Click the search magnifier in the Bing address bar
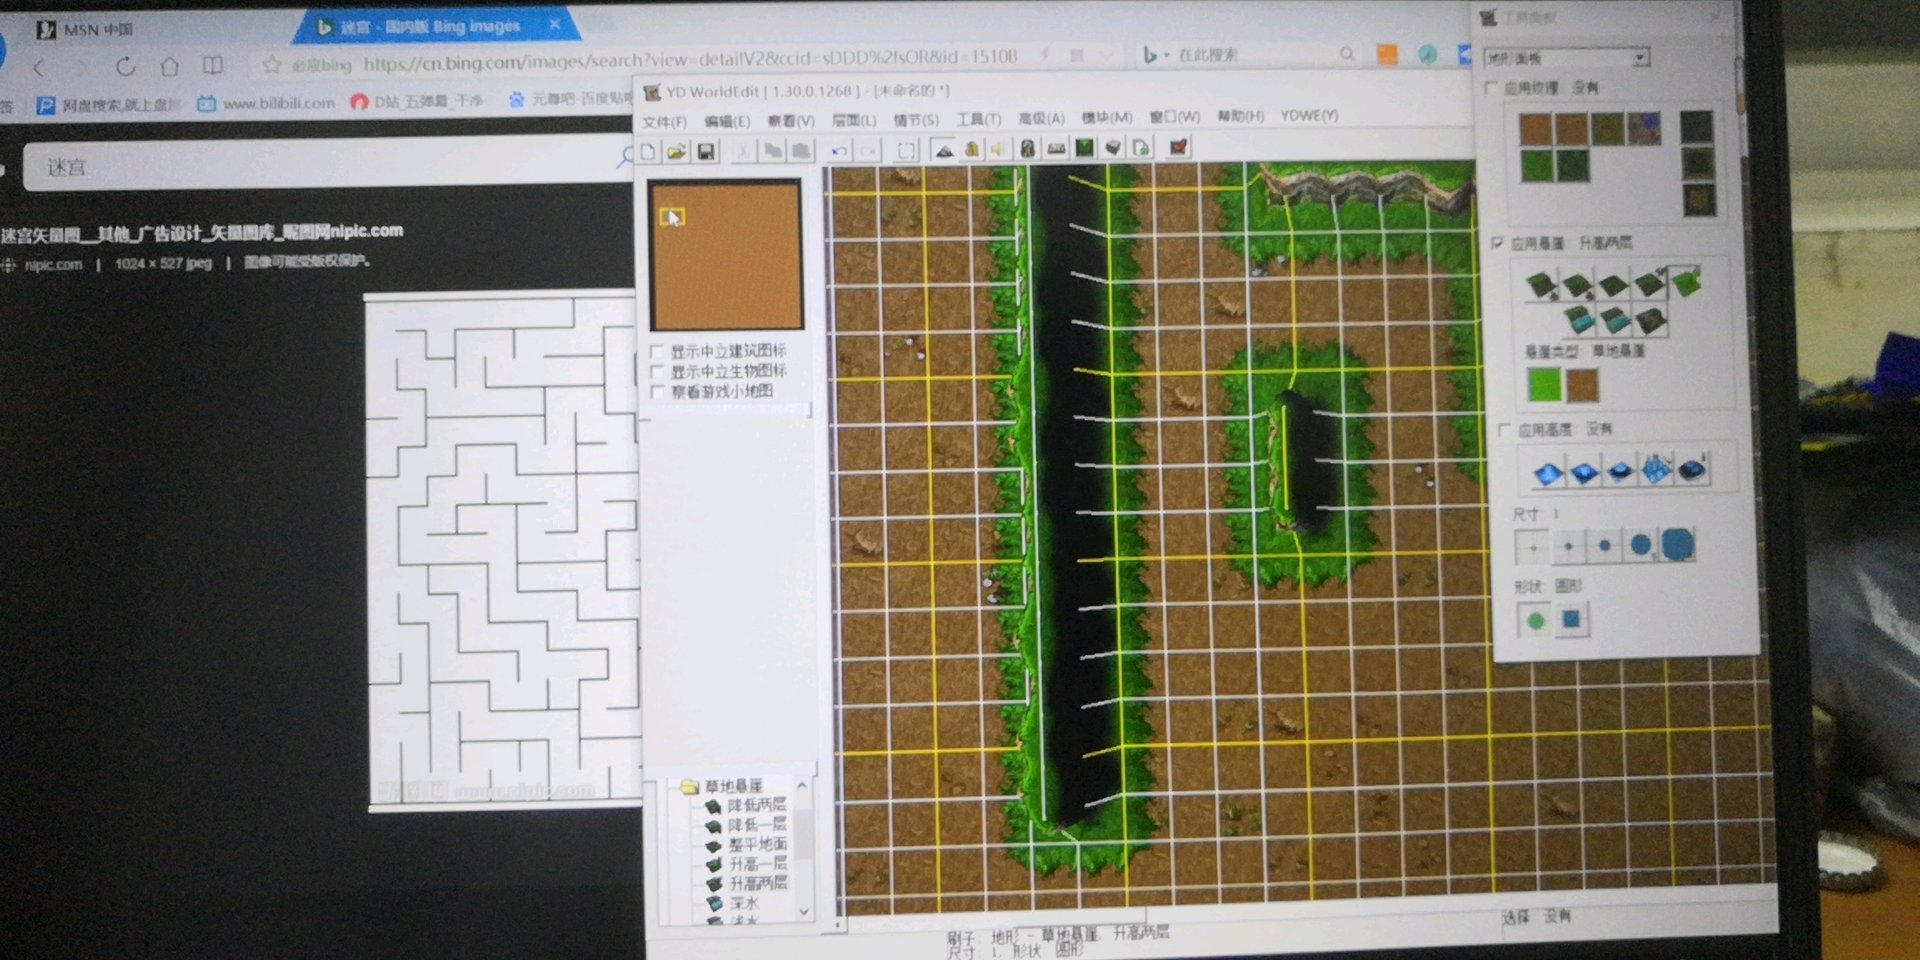This screenshot has height=960, width=1920. click(x=1347, y=54)
